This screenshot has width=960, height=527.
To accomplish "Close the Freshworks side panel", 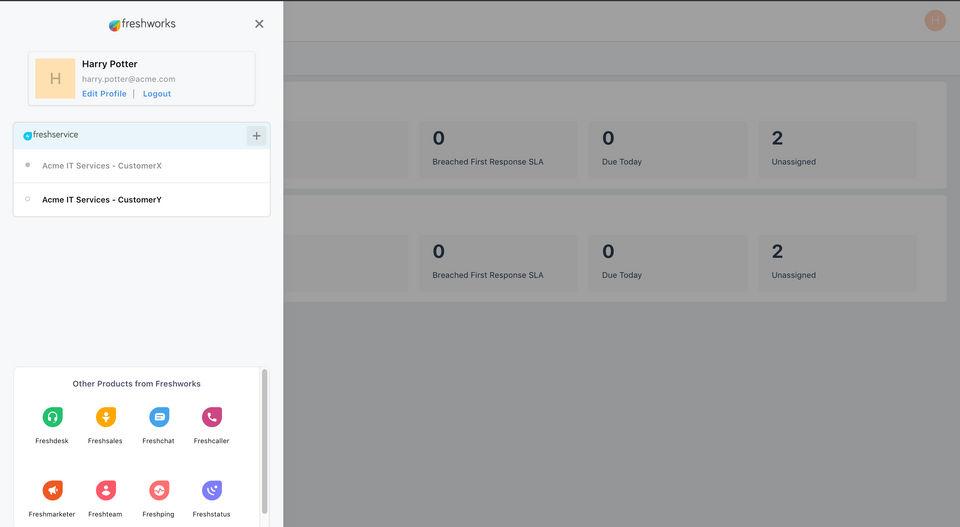I will point(259,24).
